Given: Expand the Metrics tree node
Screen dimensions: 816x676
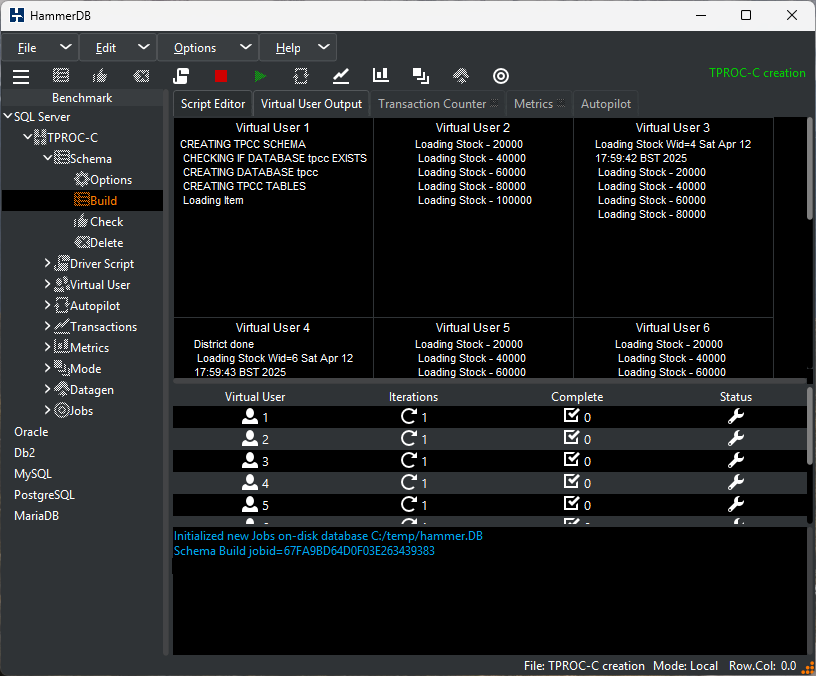Looking at the screenshot, I should click(47, 347).
